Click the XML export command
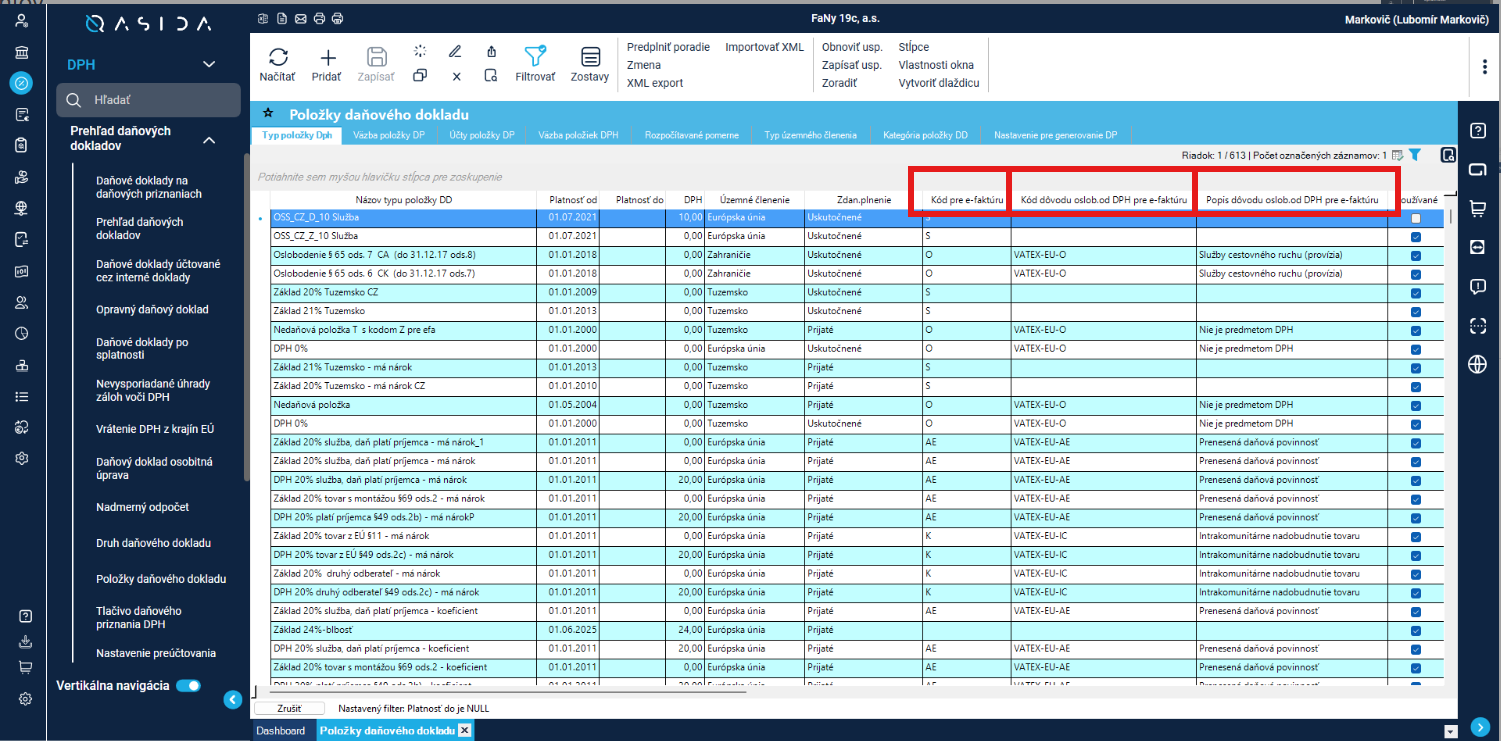 click(x=655, y=83)
